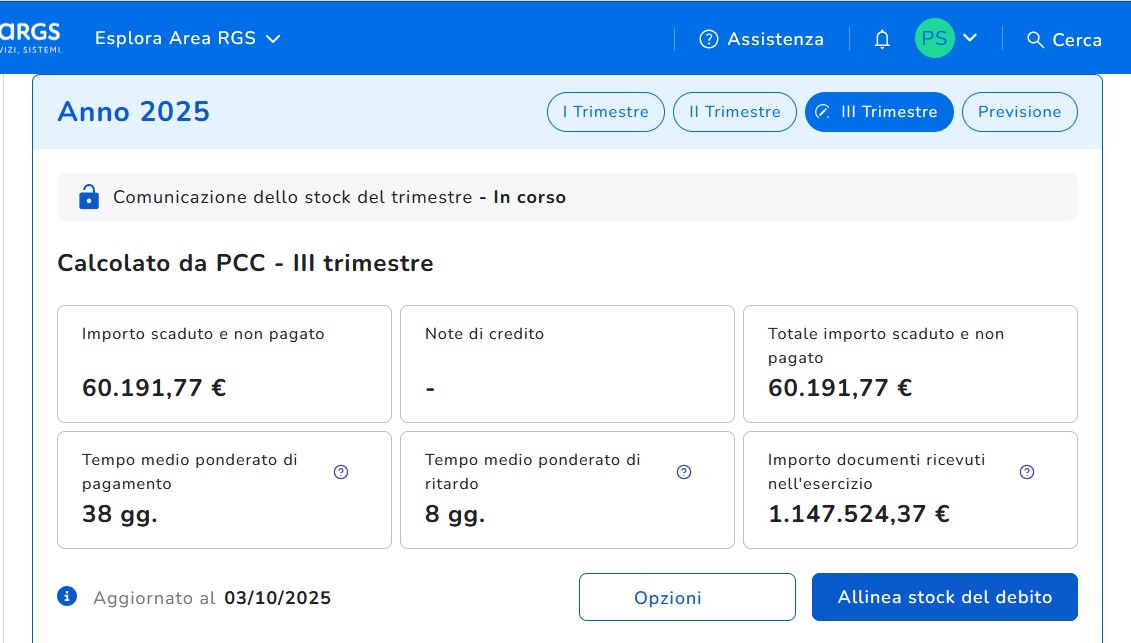
Task: Click the Note di credito card
Action: 567,364
